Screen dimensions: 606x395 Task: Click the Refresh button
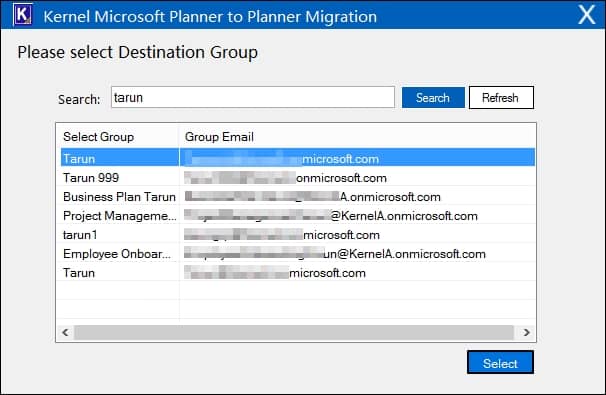coord(501,98)
